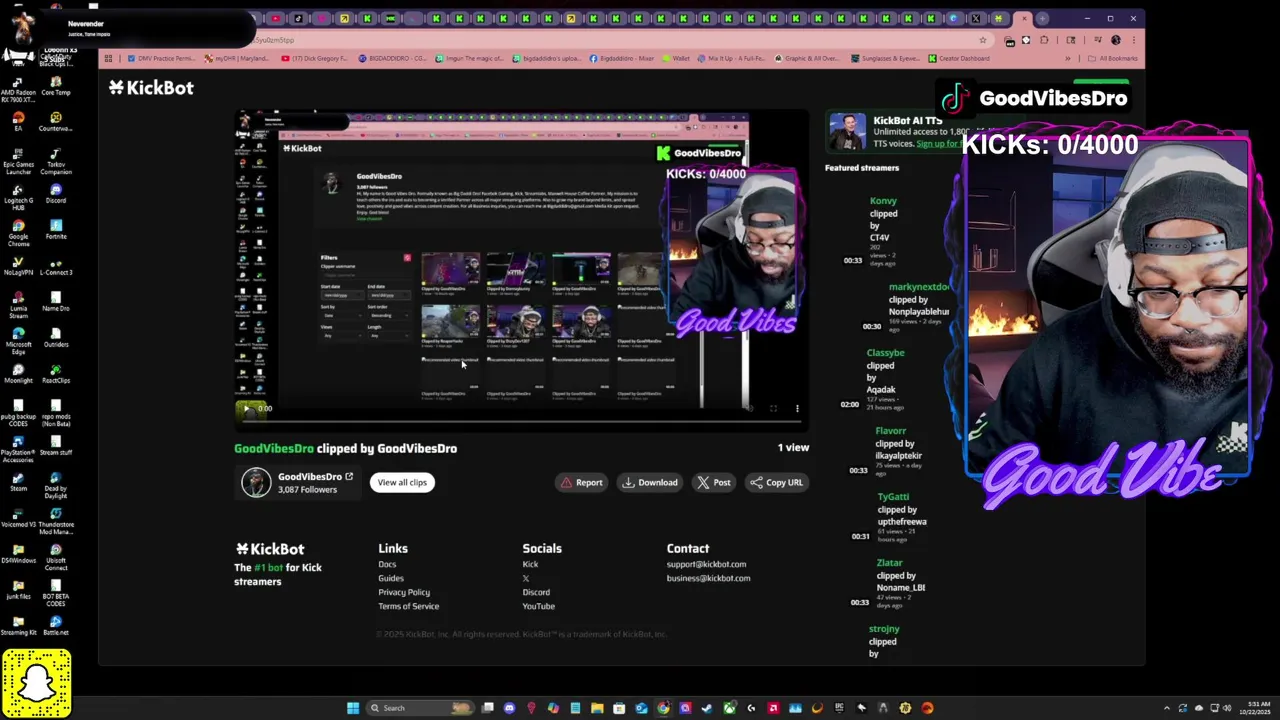Open the NoLagVPN desktop shortcut
This screenshot has height=720, width=1280.
18,265
